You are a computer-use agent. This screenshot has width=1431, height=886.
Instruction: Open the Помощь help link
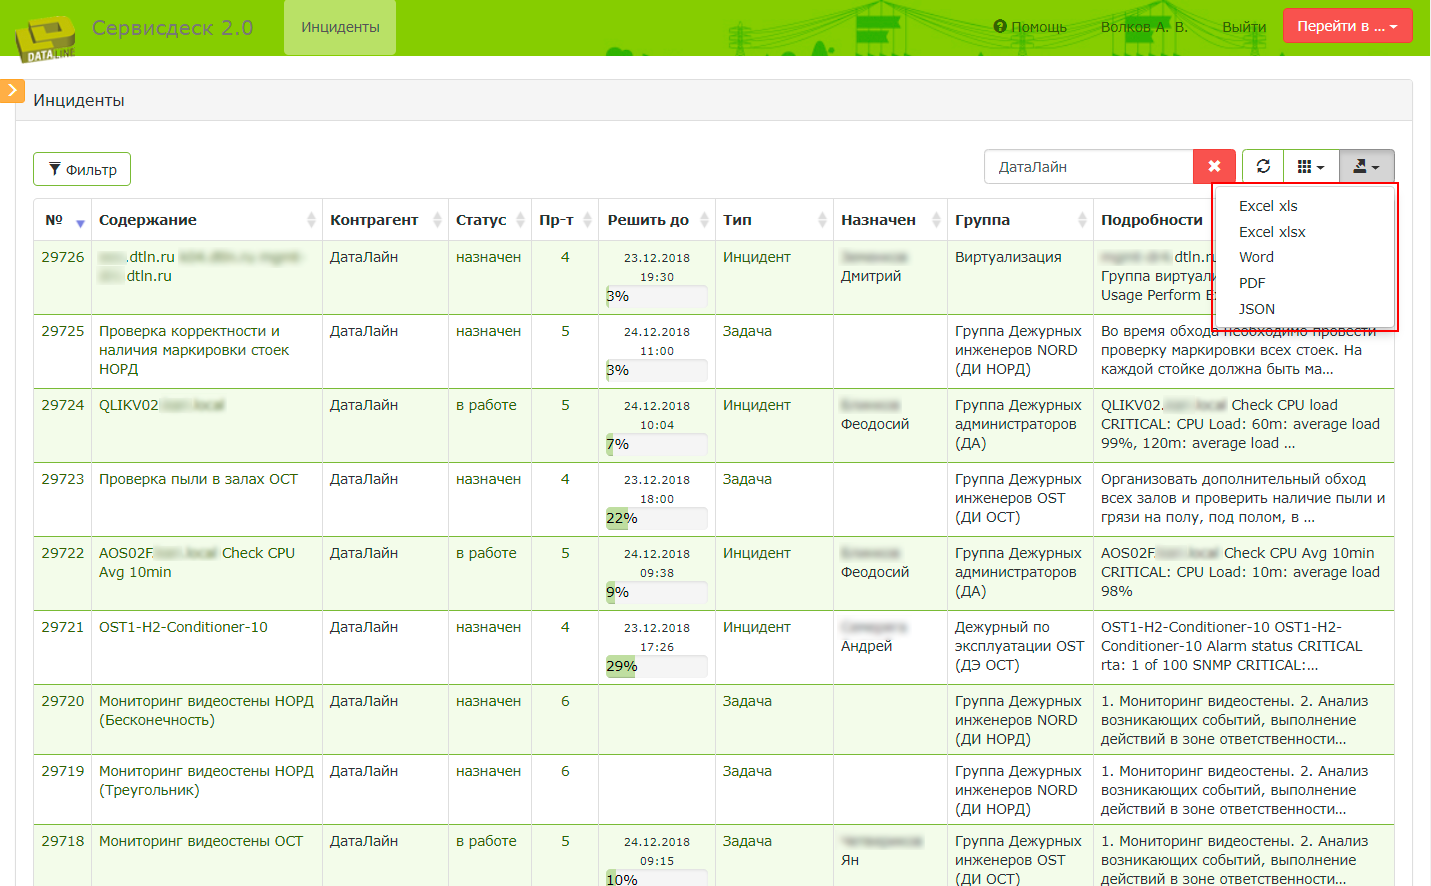[x=1030, y=27]
